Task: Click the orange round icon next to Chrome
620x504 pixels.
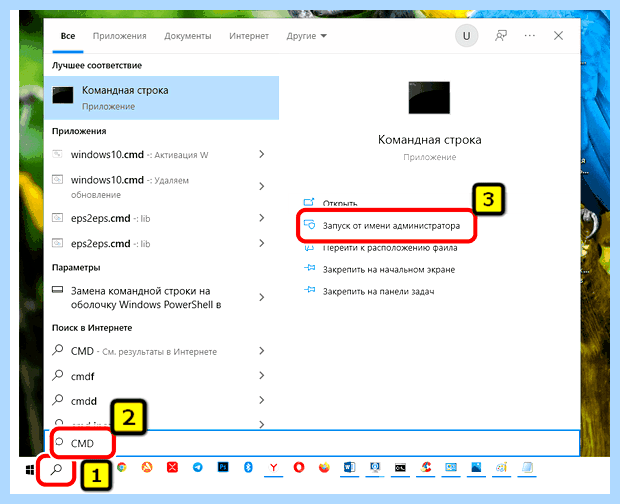Action: tap(147, 468)
